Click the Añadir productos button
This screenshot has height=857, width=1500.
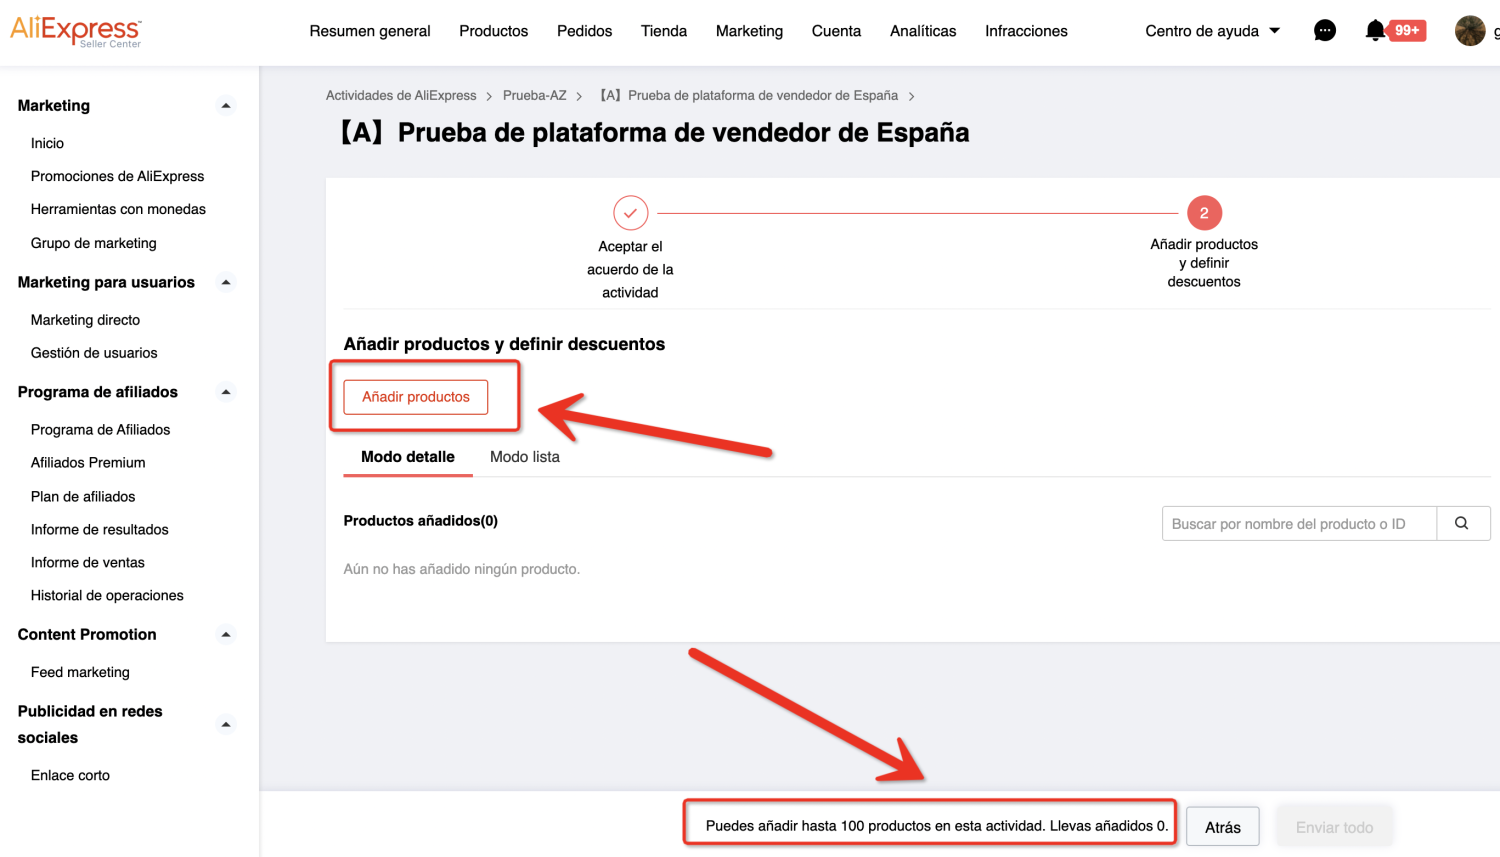click(x=416, y=397)
